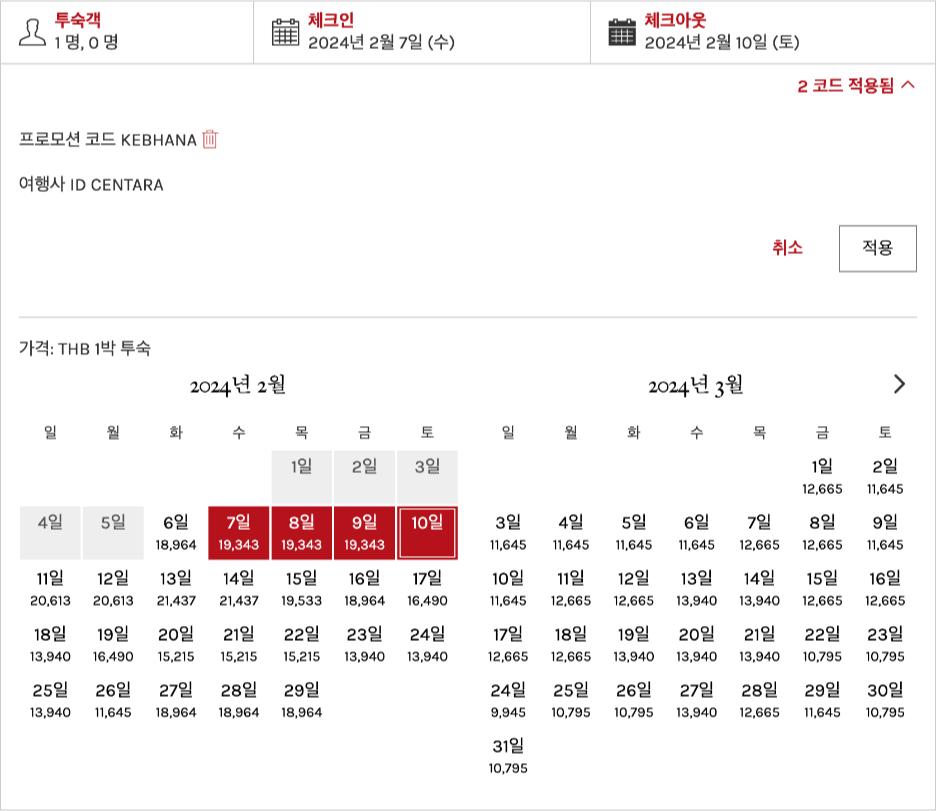Select February 29 priced 18,964

[301, 701]
